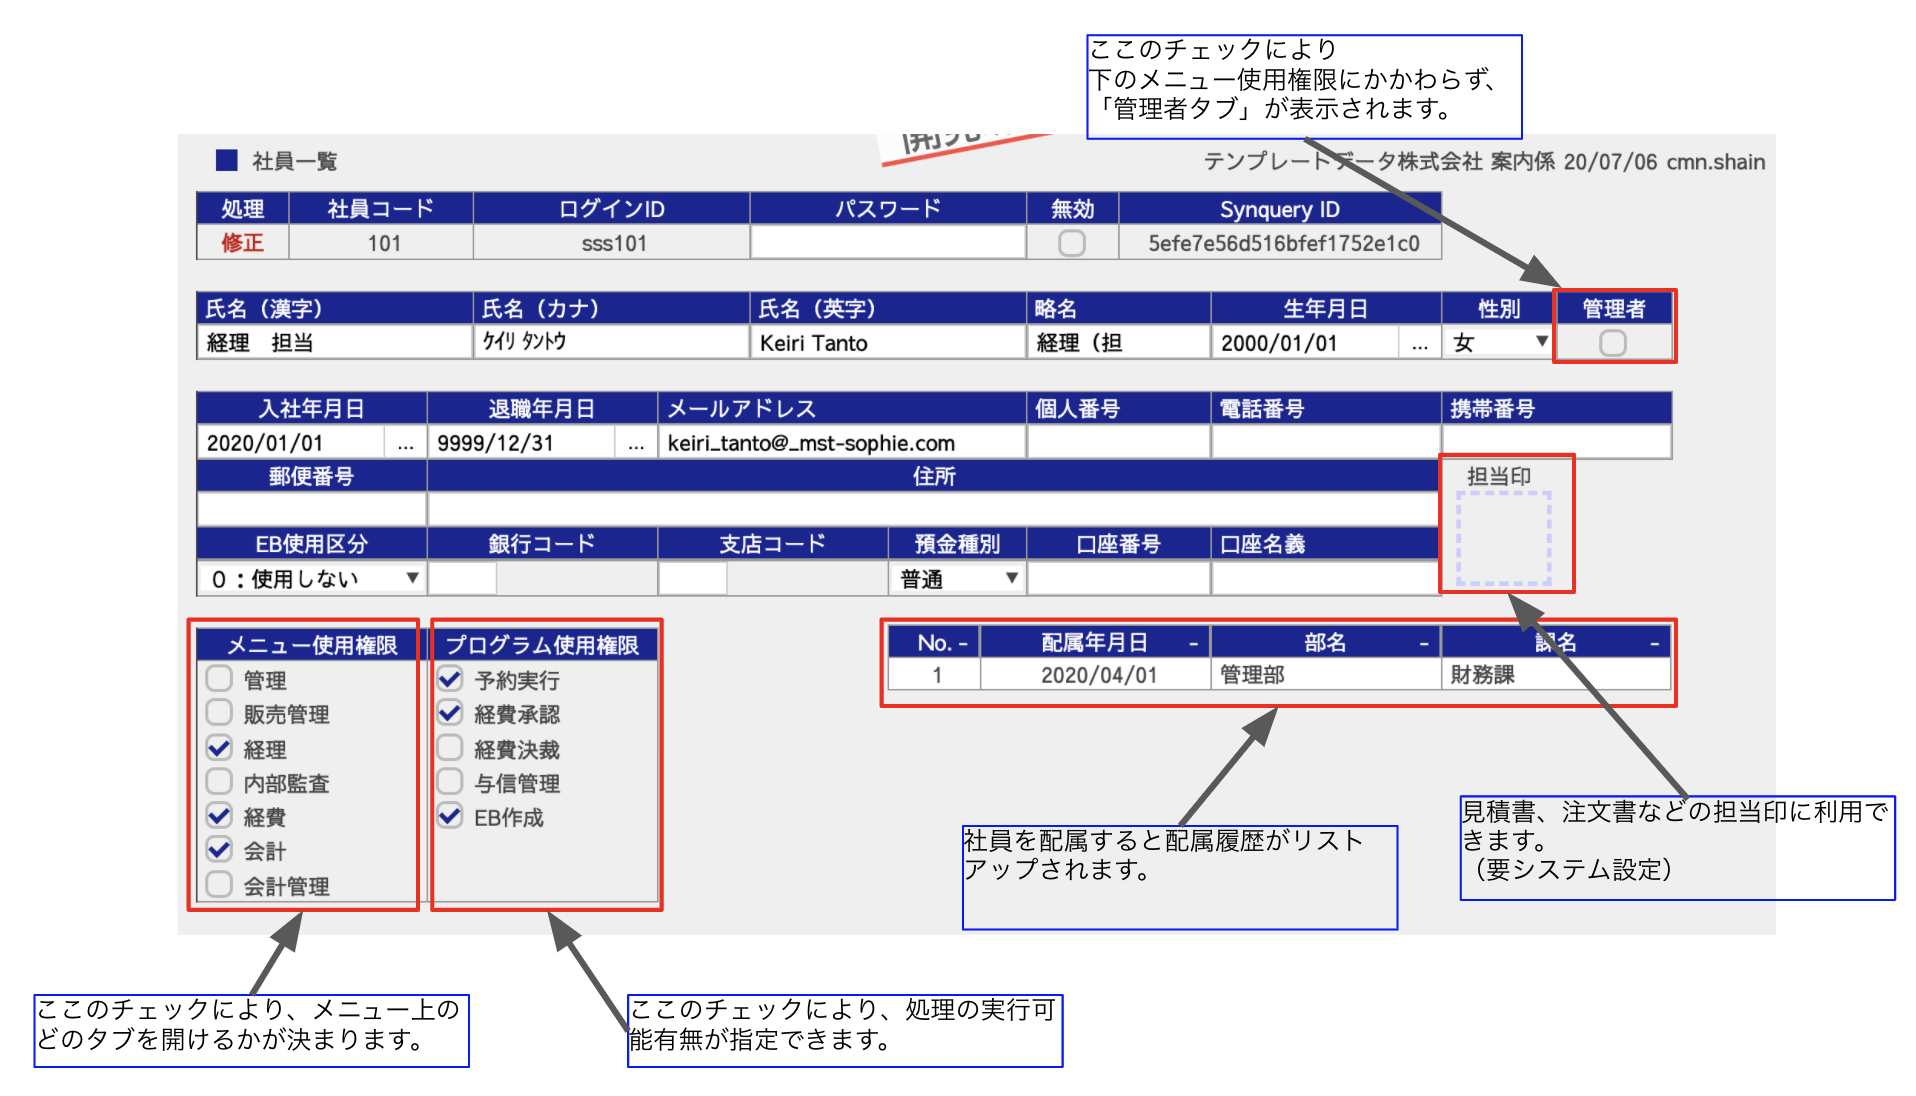1916x1096 pixels.
Task: Click the パスワード input field
Action: 888,243
